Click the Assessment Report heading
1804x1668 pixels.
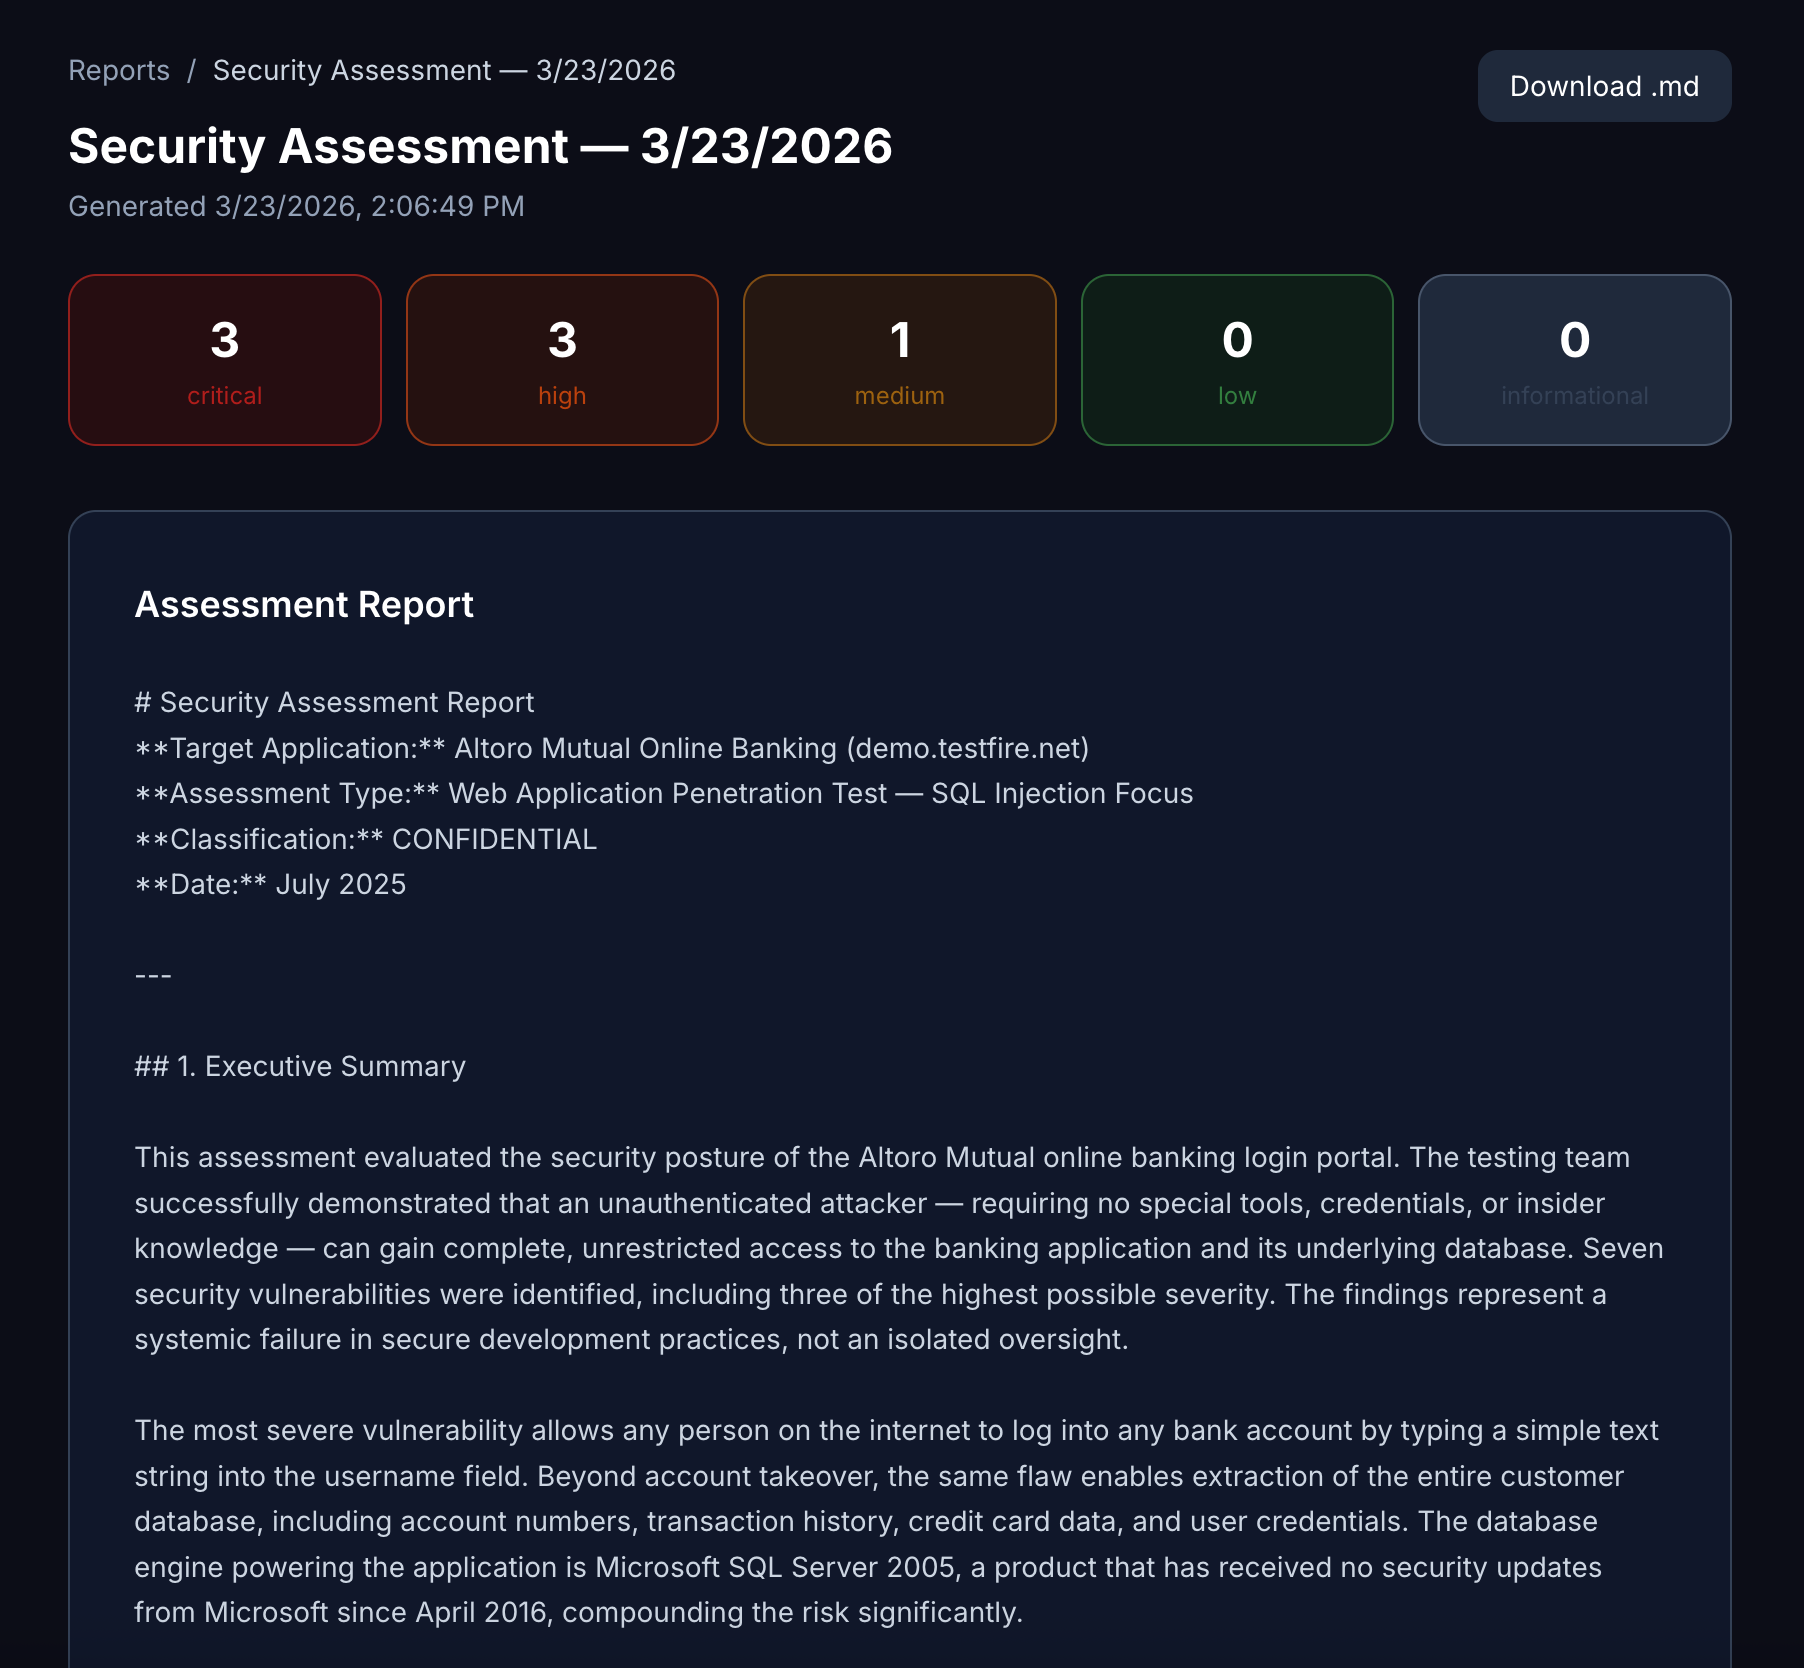pyautogui.click(x=304, y=605)
